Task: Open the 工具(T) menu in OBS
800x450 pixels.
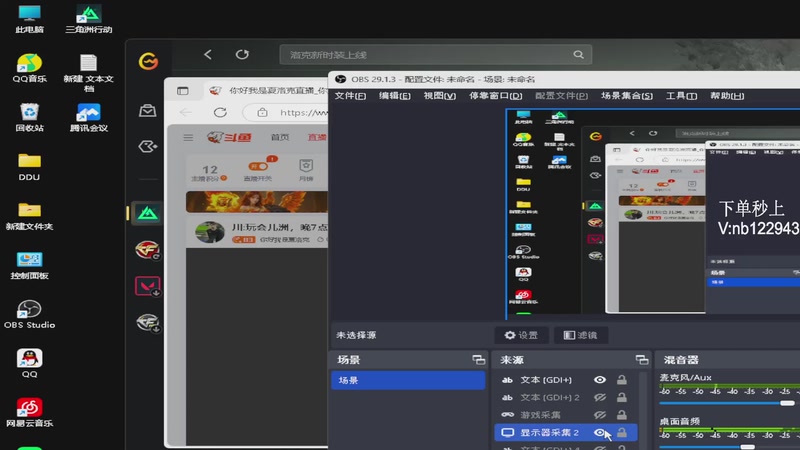Action: pyautogui.click(x=681, y=96)
